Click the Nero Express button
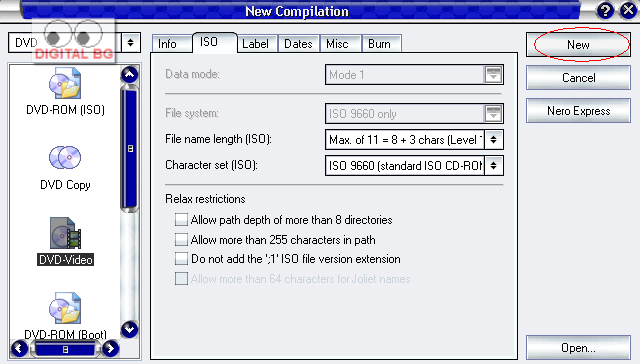The image size is (640, 364). pyautogui.click(x=578, y=111)
